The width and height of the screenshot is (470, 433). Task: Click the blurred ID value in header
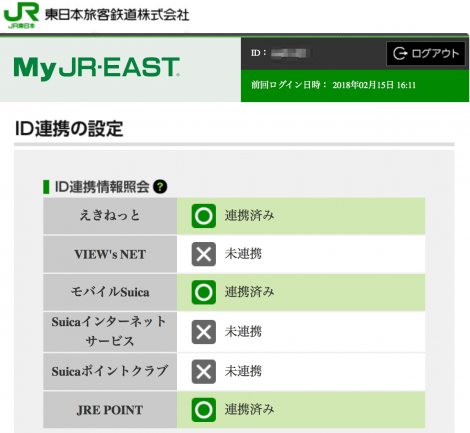[x=290, y=53]
